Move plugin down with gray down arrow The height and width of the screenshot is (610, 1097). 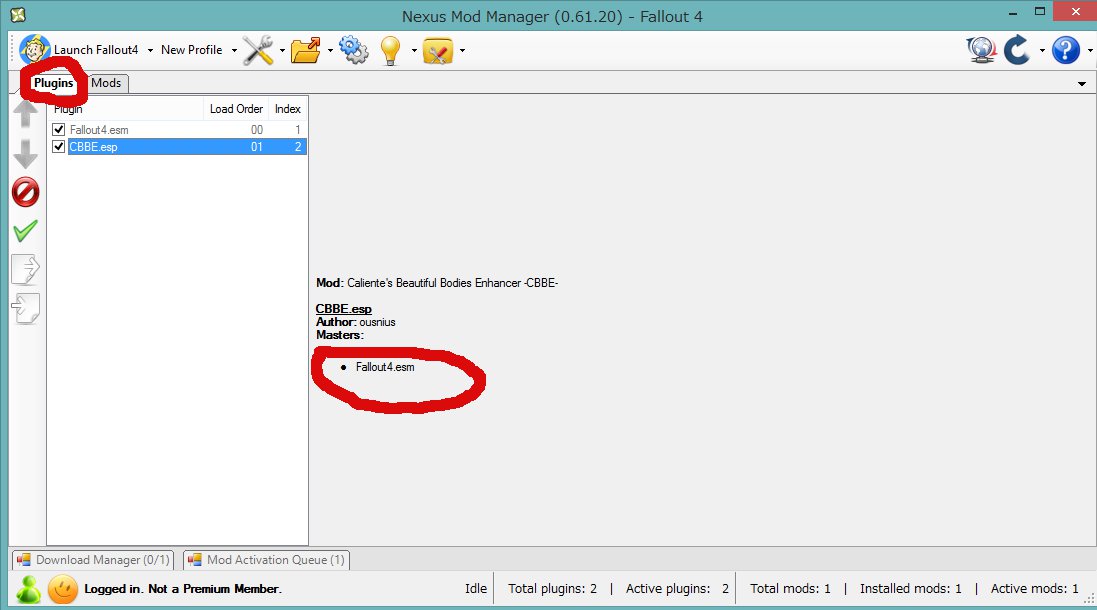click(x=26, y=153)
